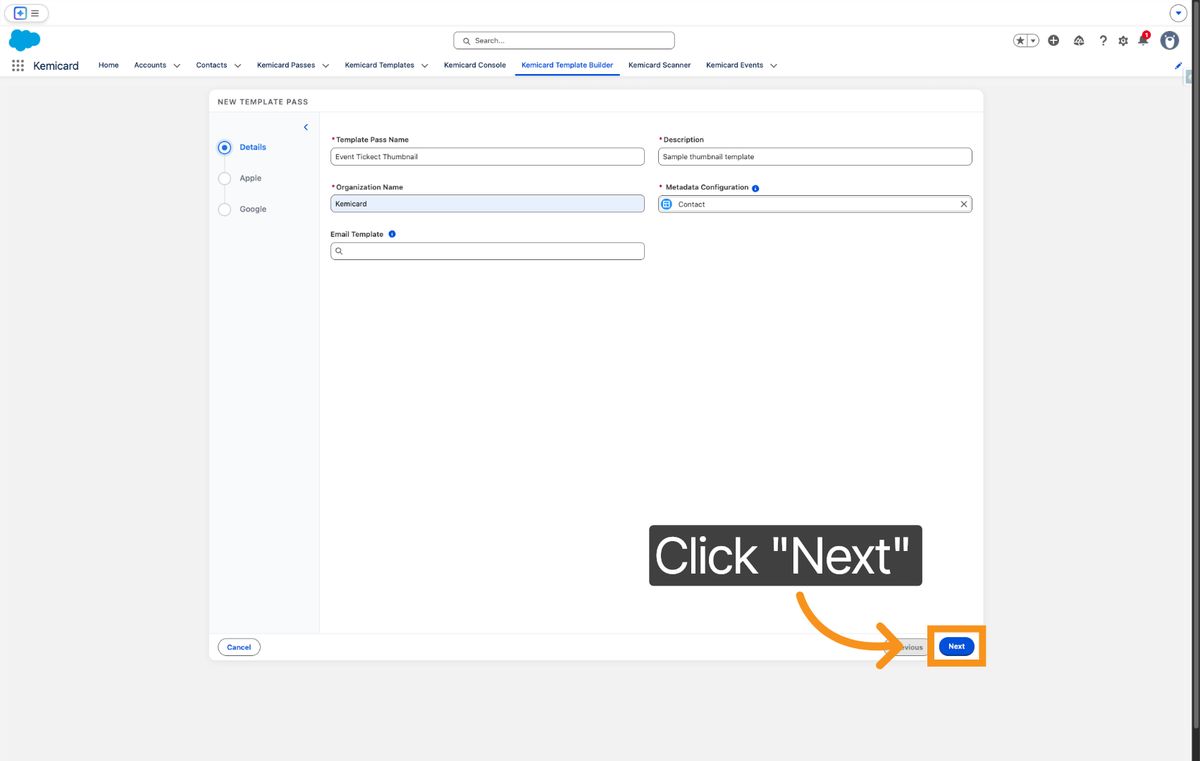The image size is (1200, 761).
Task: Click the favorites star icon
Action: [x=1020, y=41]
